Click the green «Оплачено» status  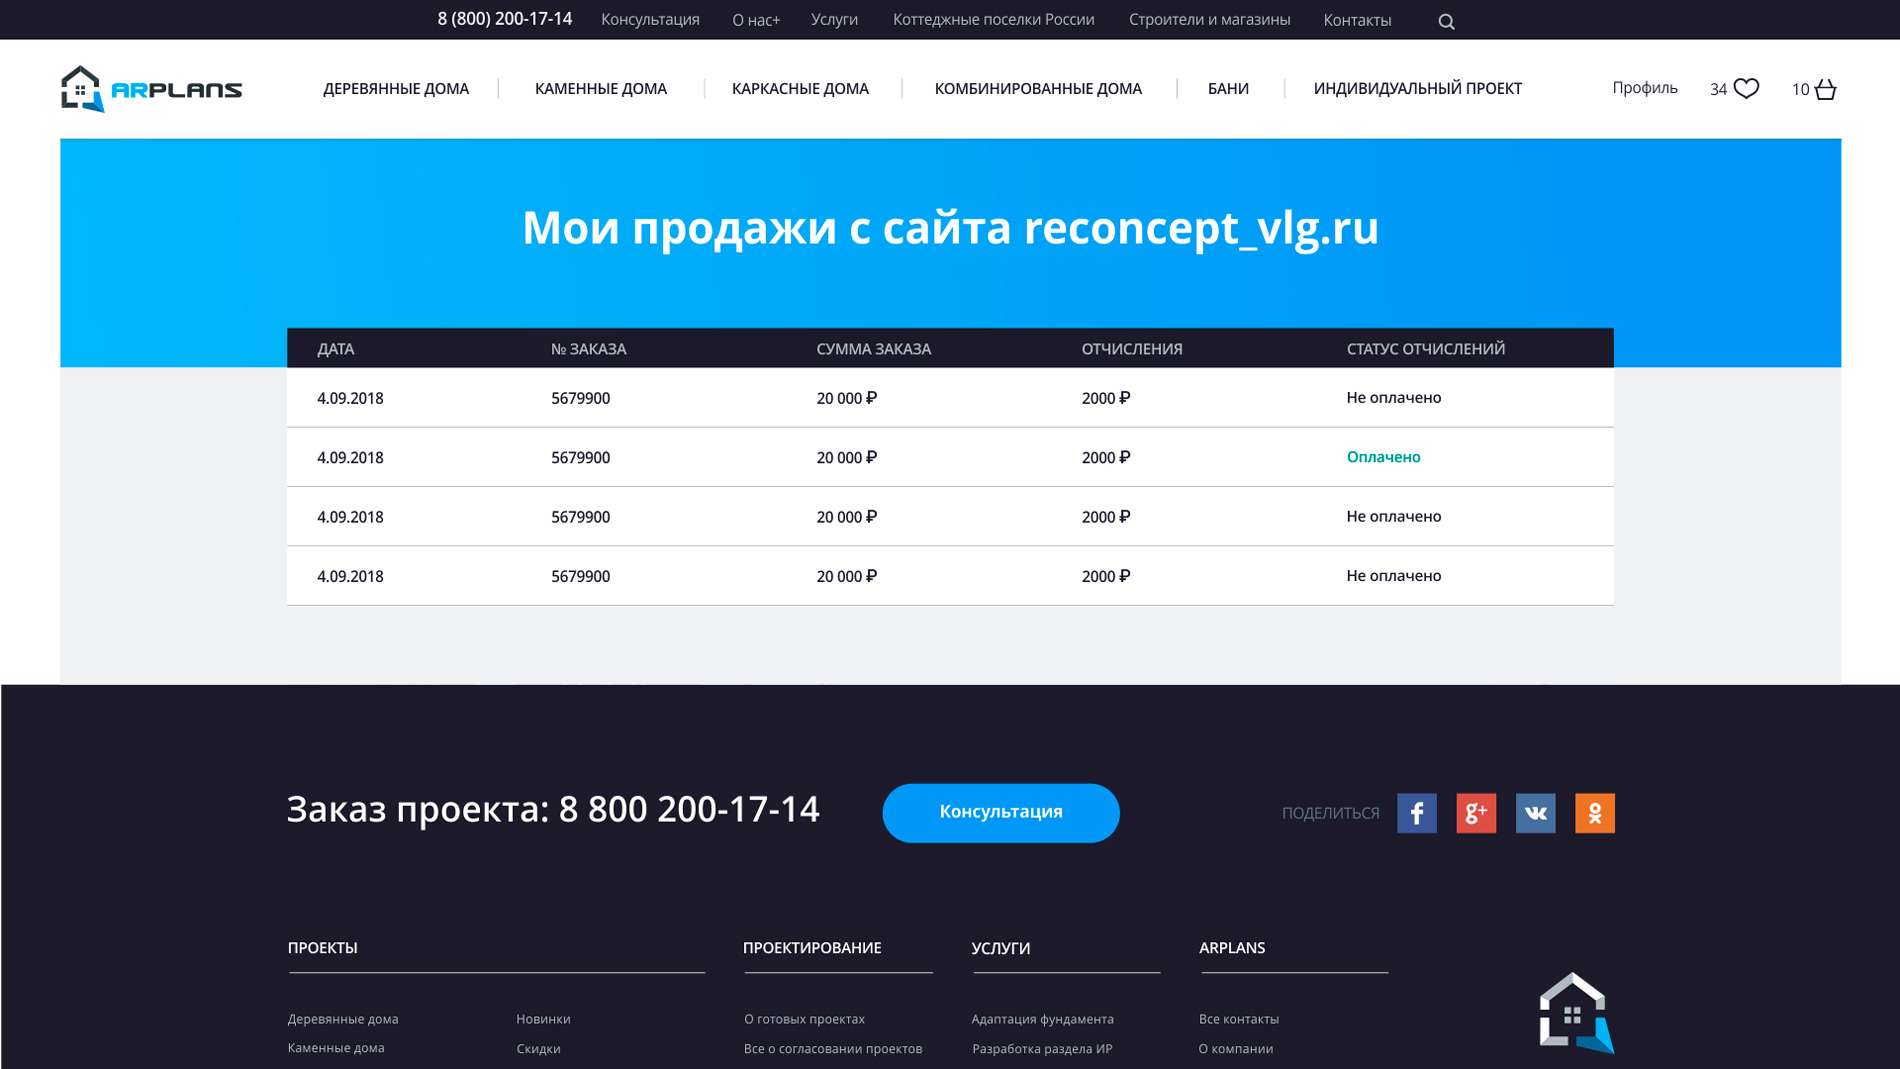1383,457
